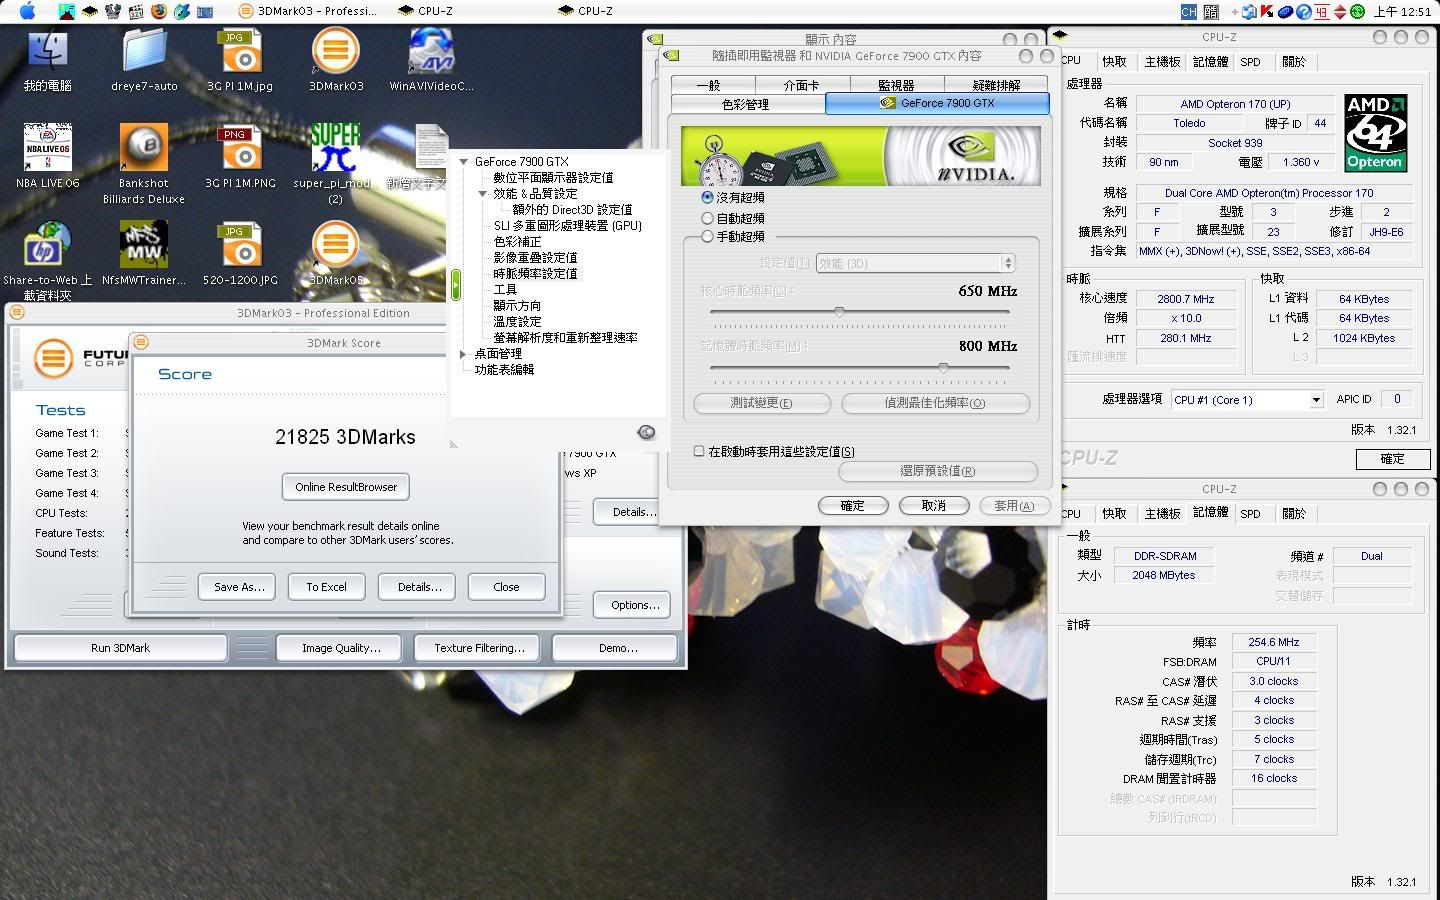This screenshot has height=900, width=1440.
Task: Select the 沒有超頻 radio option
Action: click(708, 198)
